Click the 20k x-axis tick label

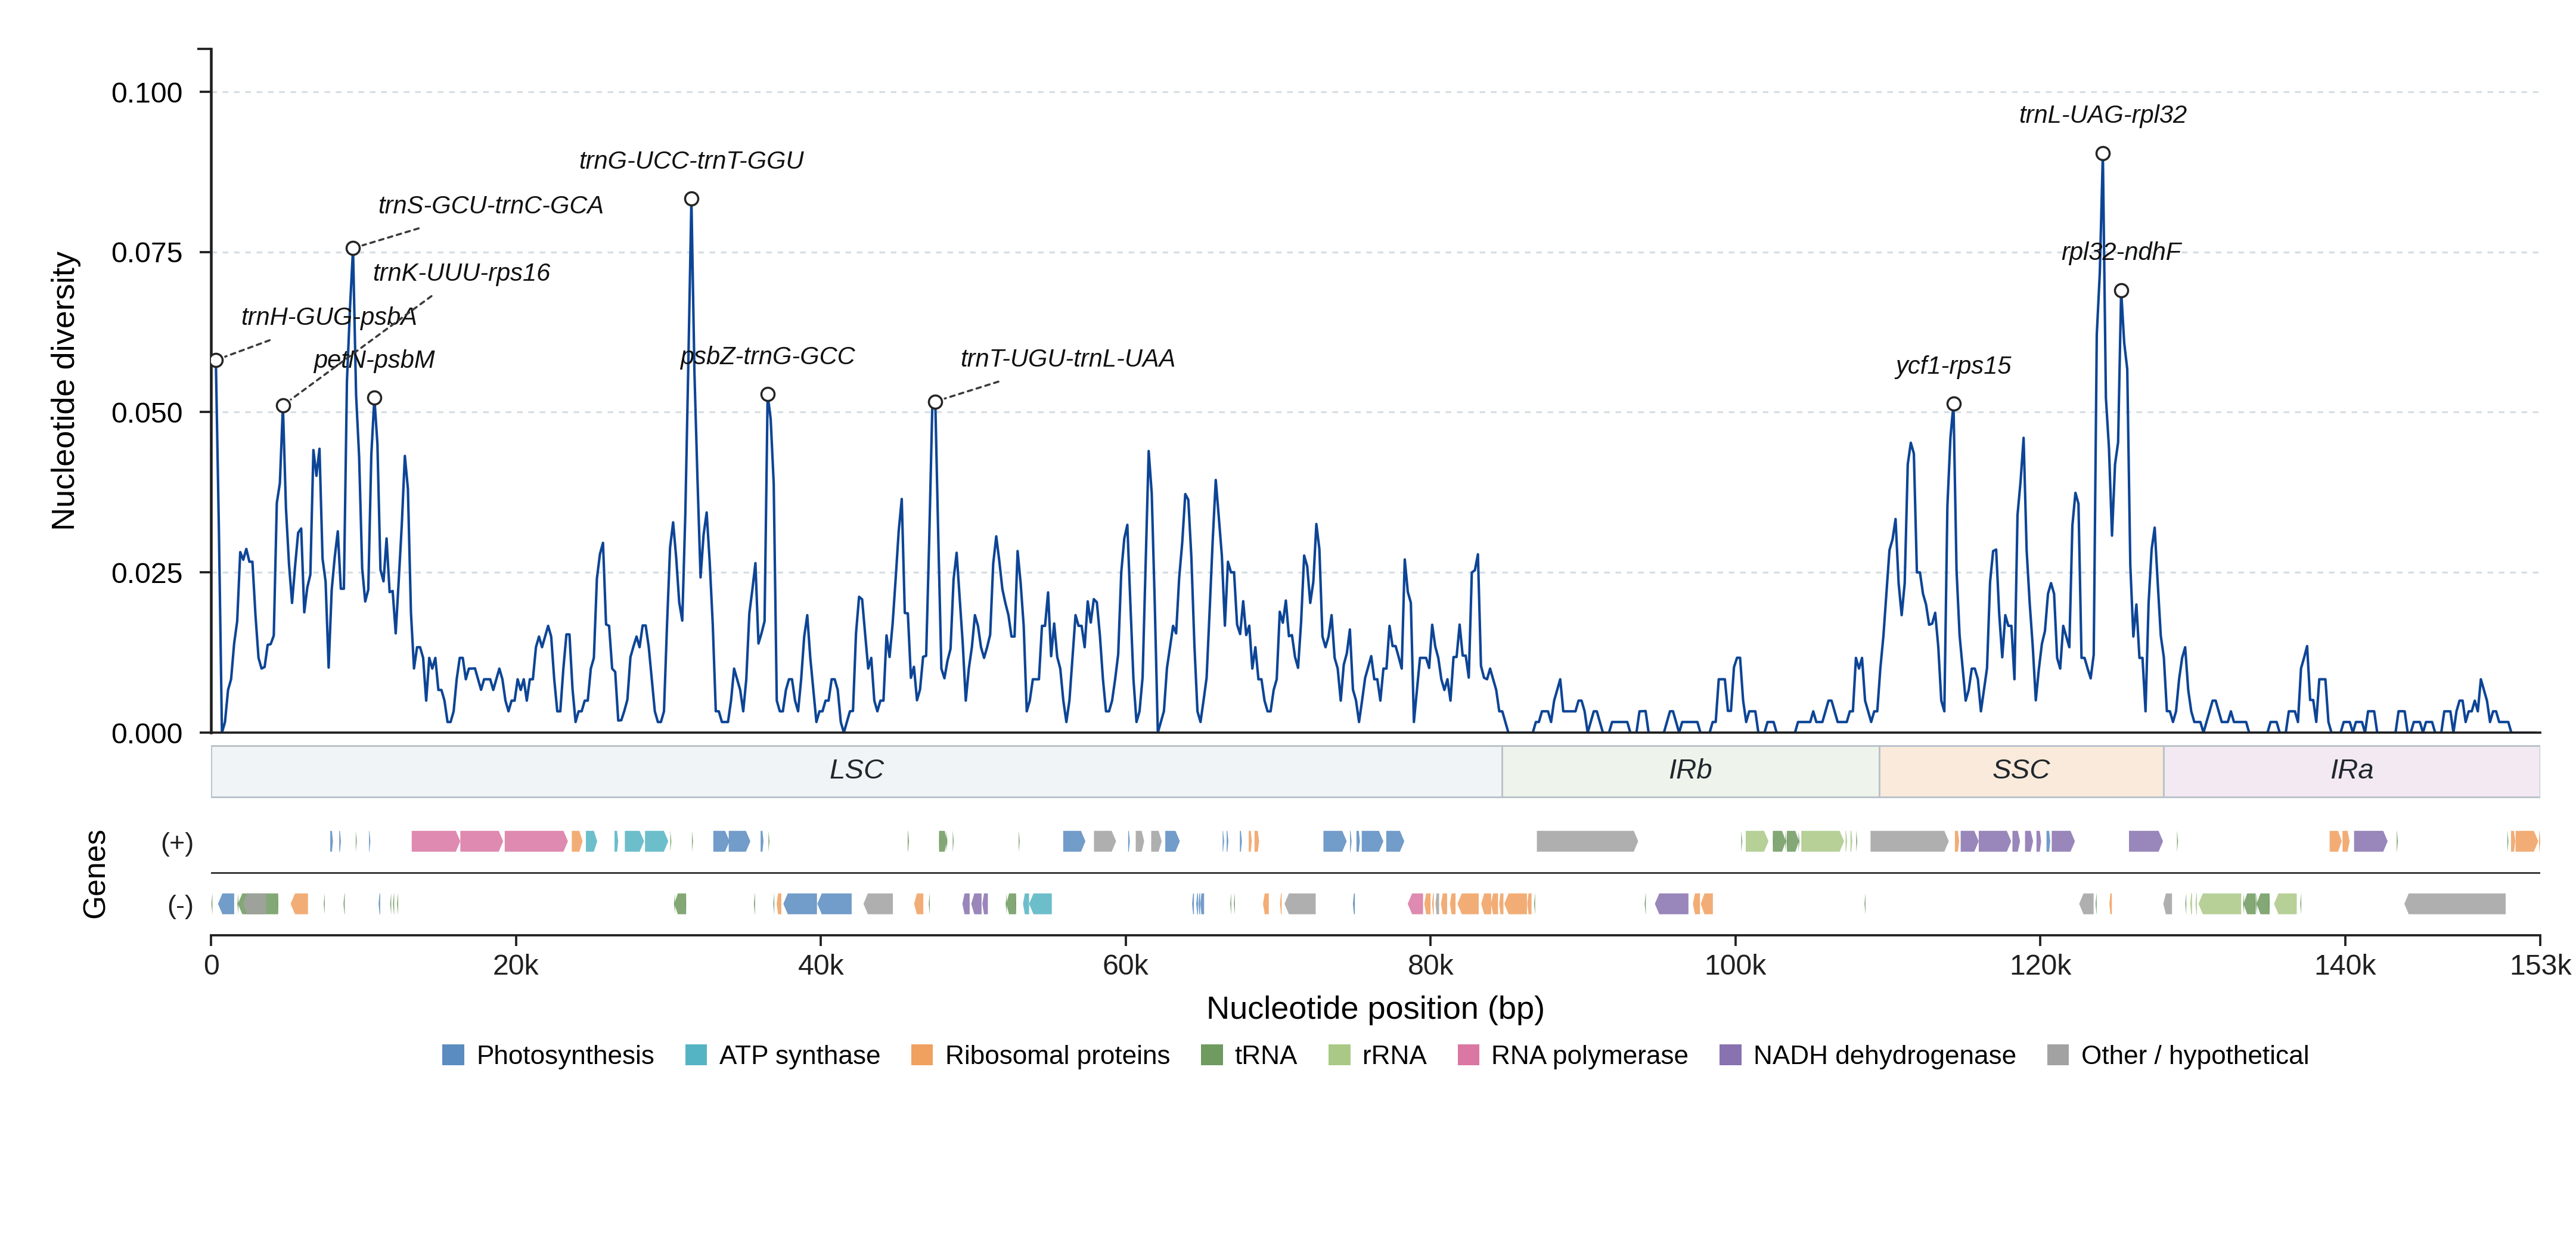tap(516, 965)
